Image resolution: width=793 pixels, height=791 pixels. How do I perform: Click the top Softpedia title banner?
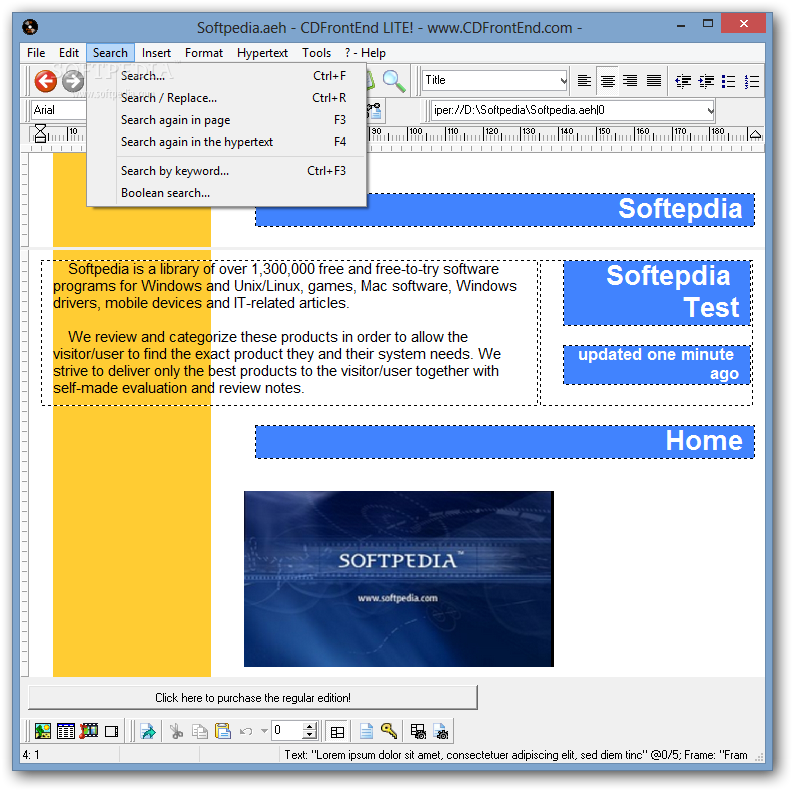click(x=505, y=210)
